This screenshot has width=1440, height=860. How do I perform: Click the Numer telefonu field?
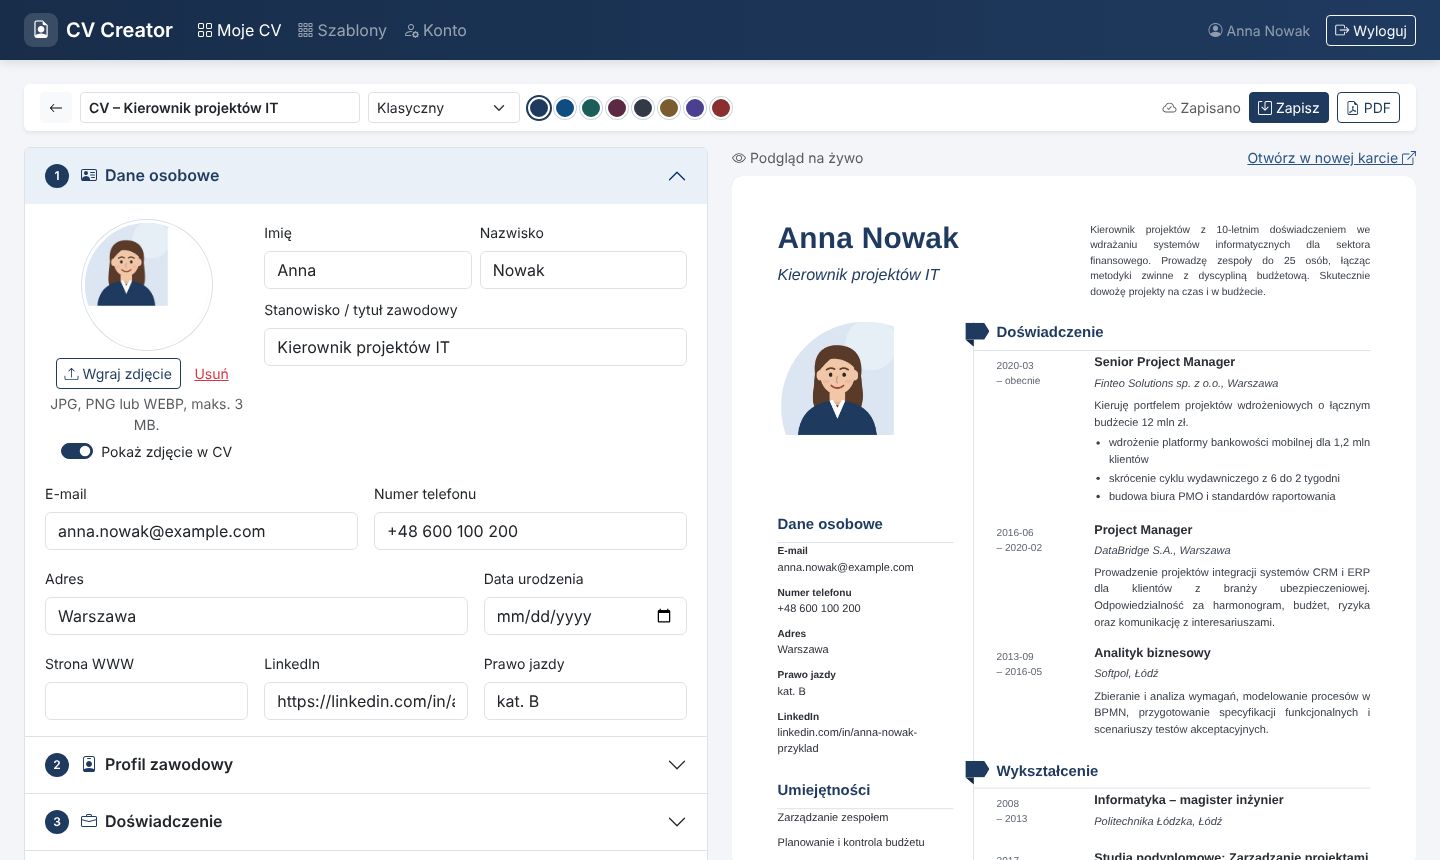[530, 531]
